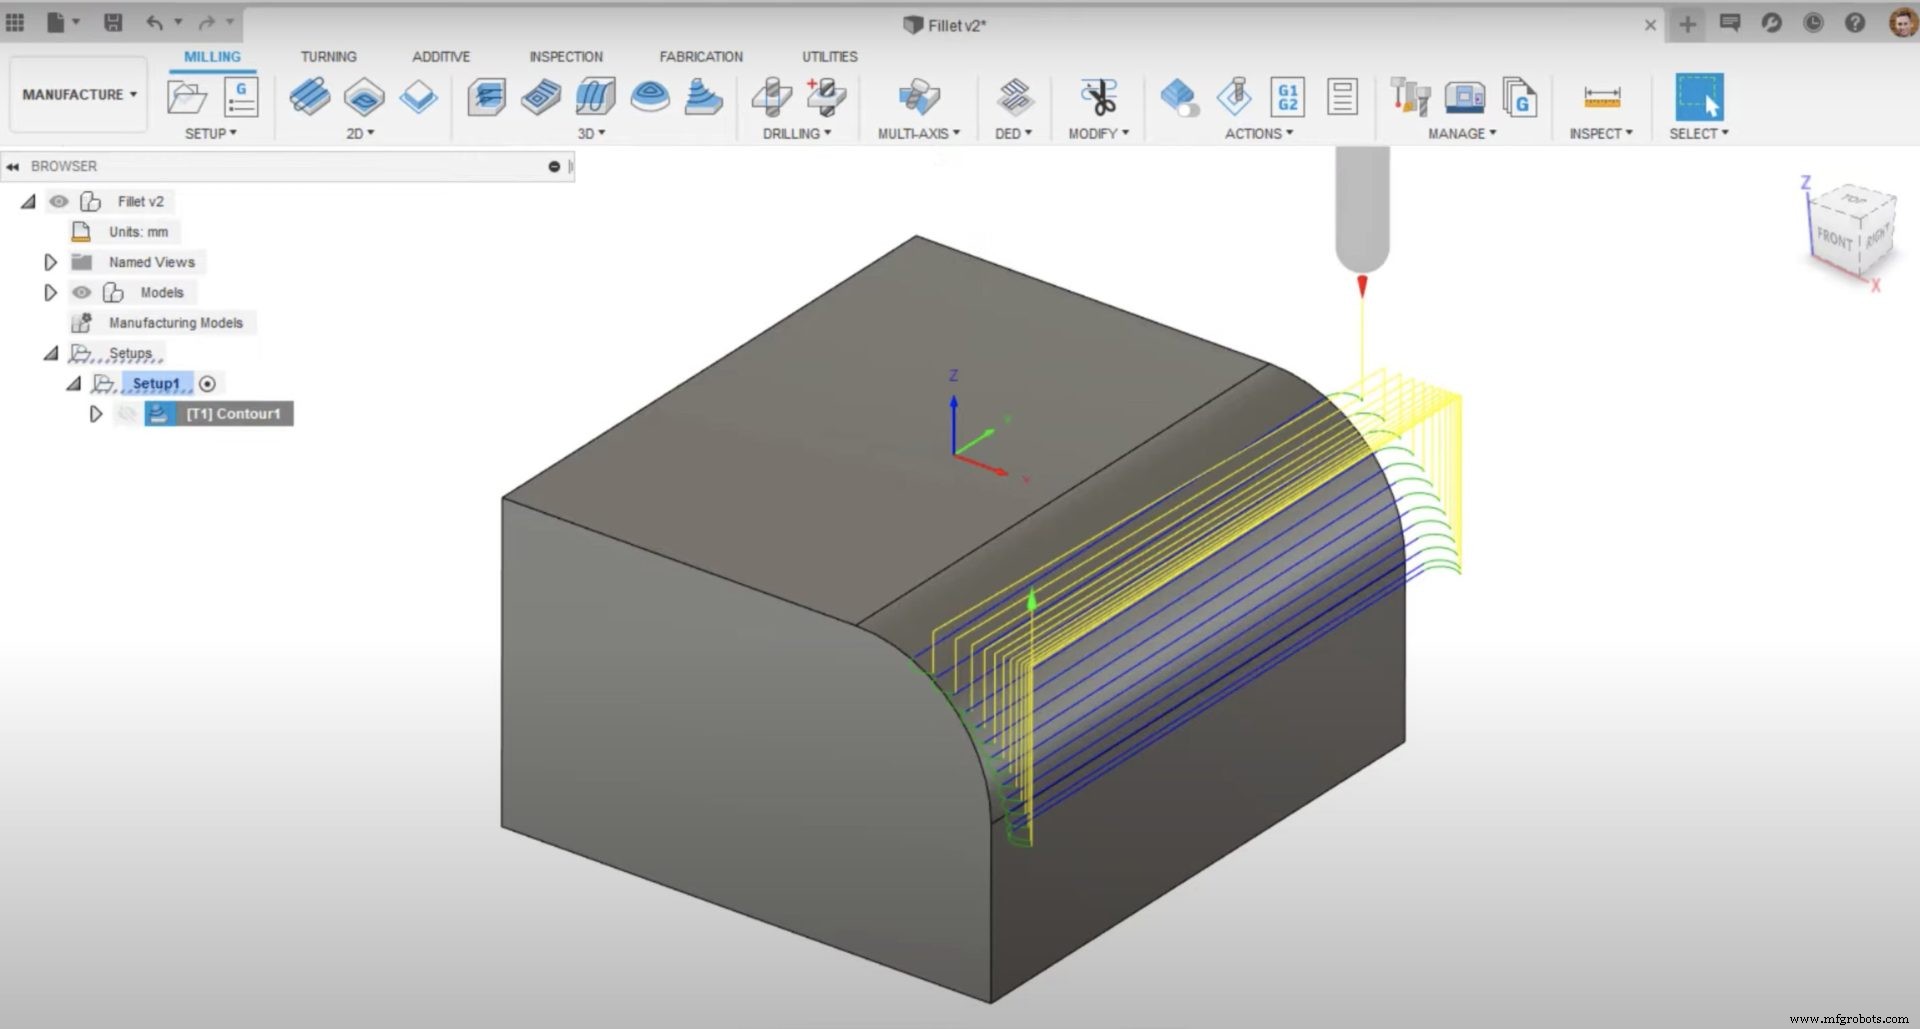1920x1029 pixels.
Task: Click the Simulate icon in Actions group
Action: point(1180,97)
